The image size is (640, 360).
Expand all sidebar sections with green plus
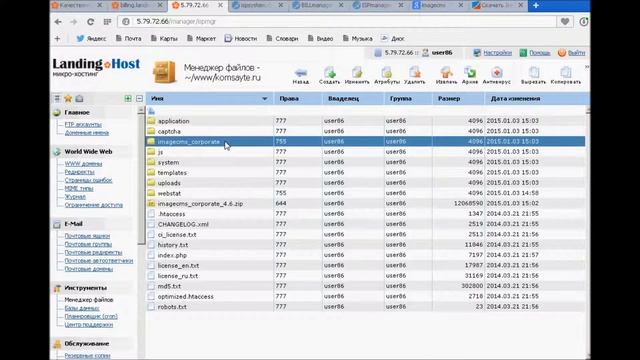pos(128,98)
